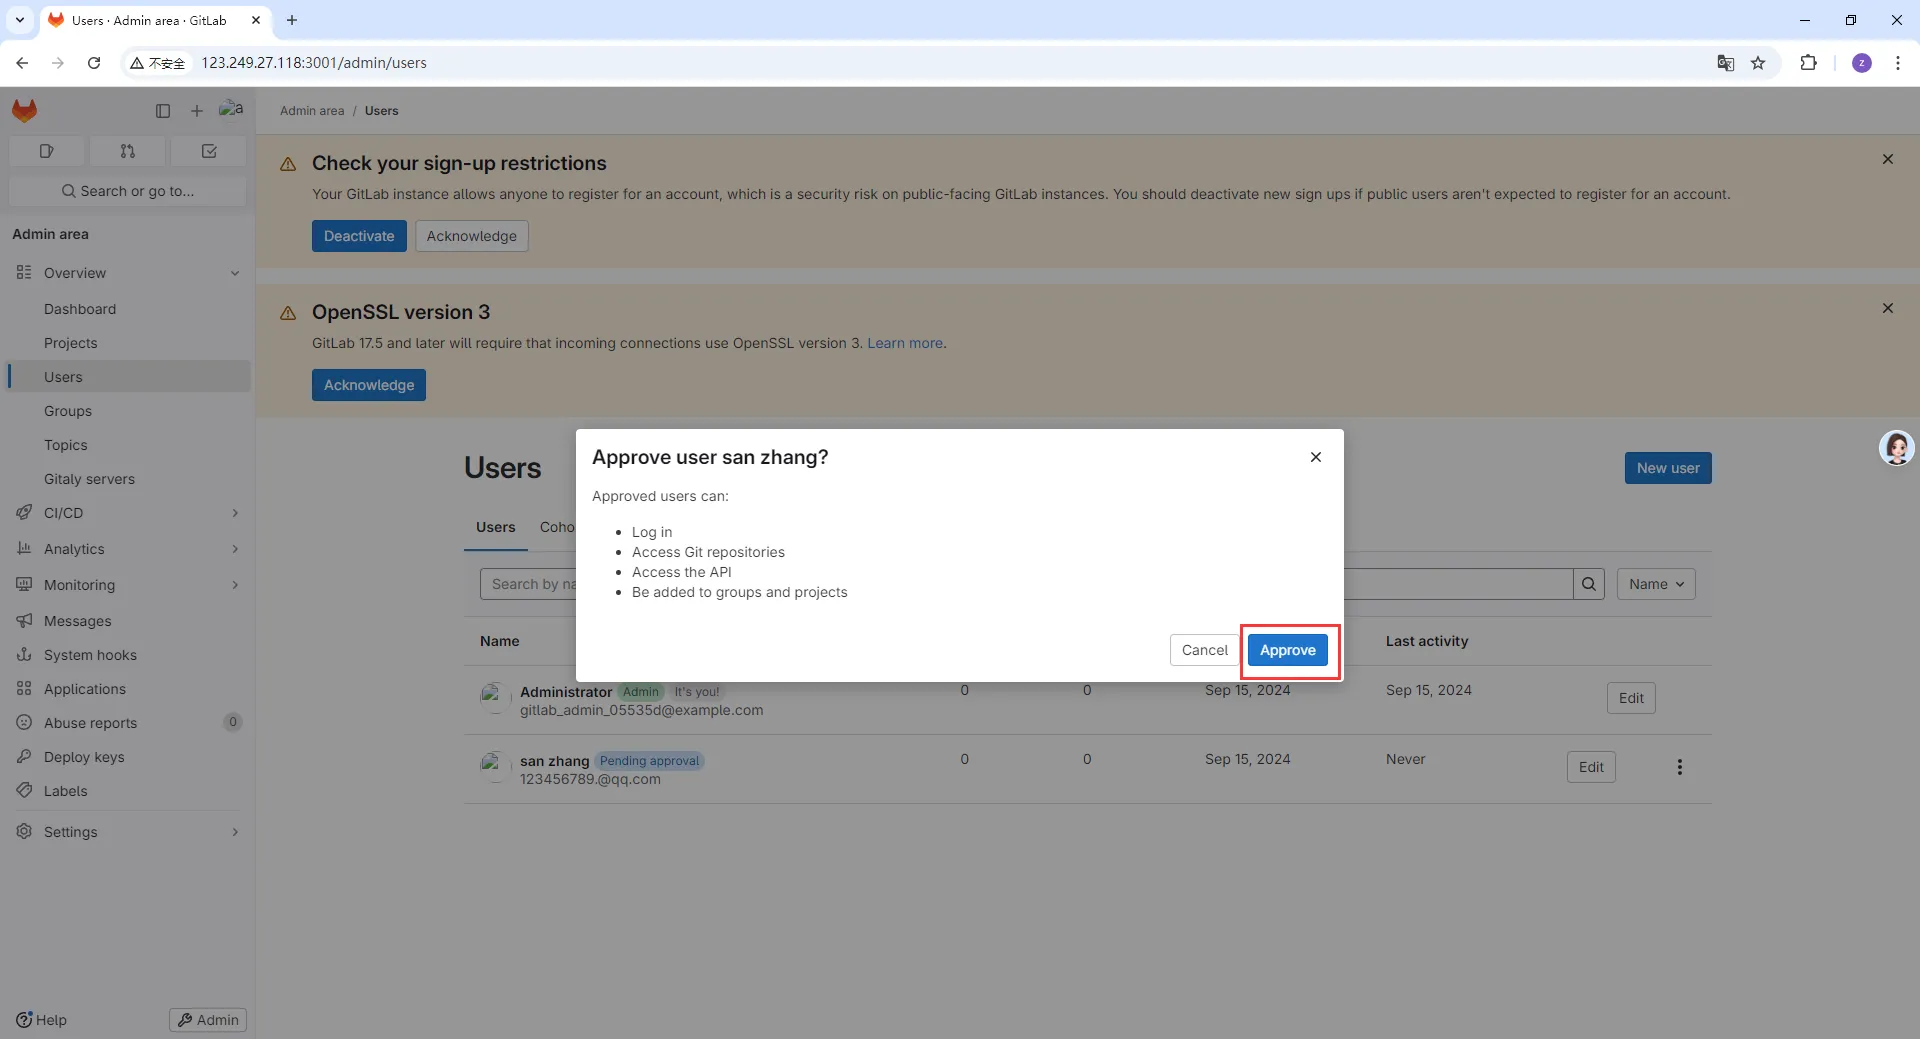Click the magnifier search users button
Screen dimensions: 1920x1039
(1589, 584)
